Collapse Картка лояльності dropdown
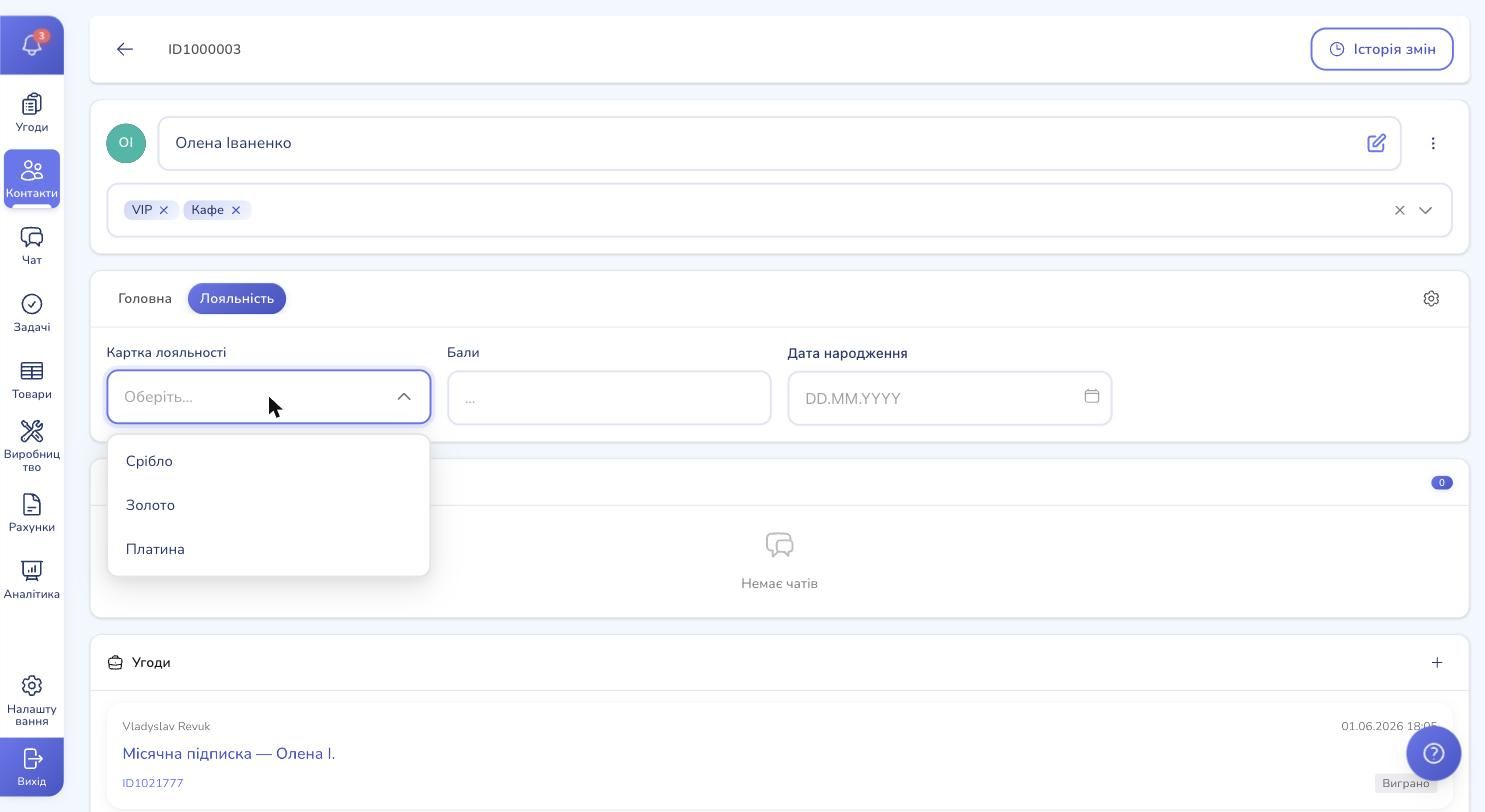The image size is (1485, 812). coord(404,397)
